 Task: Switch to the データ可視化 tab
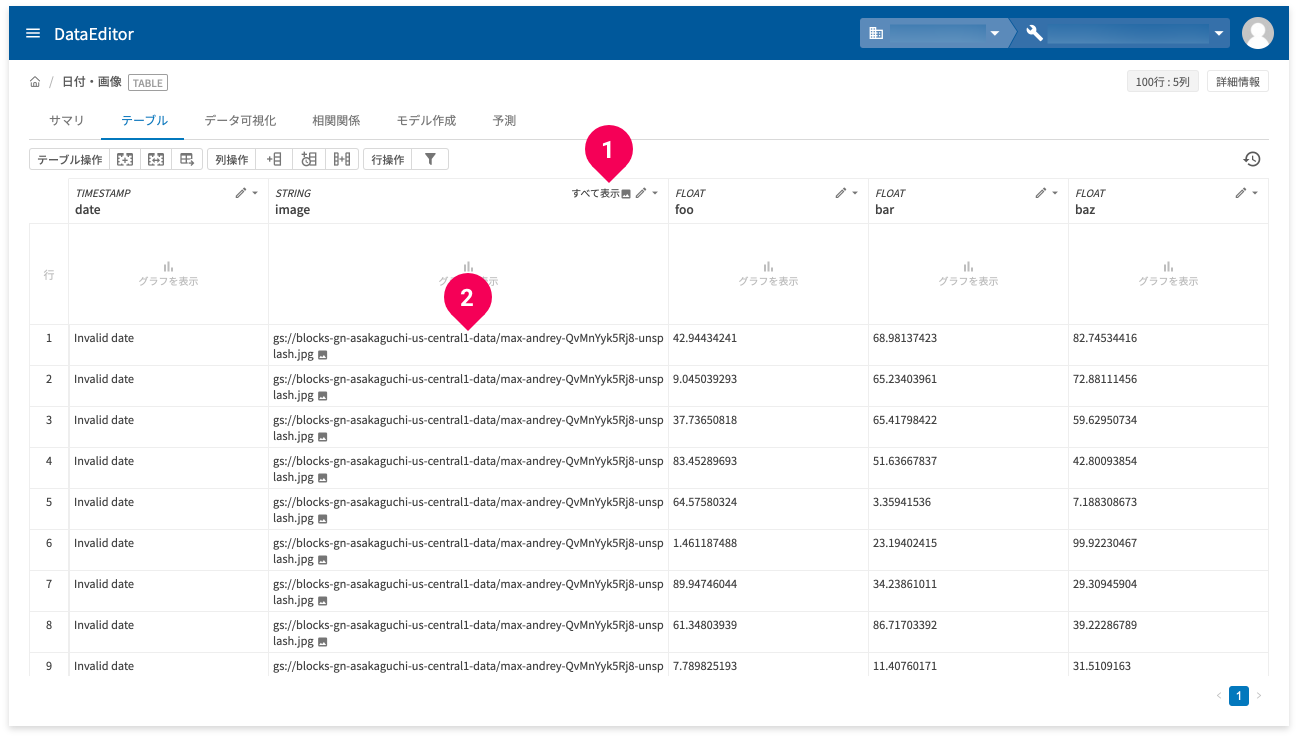click(x=240, y=120)
